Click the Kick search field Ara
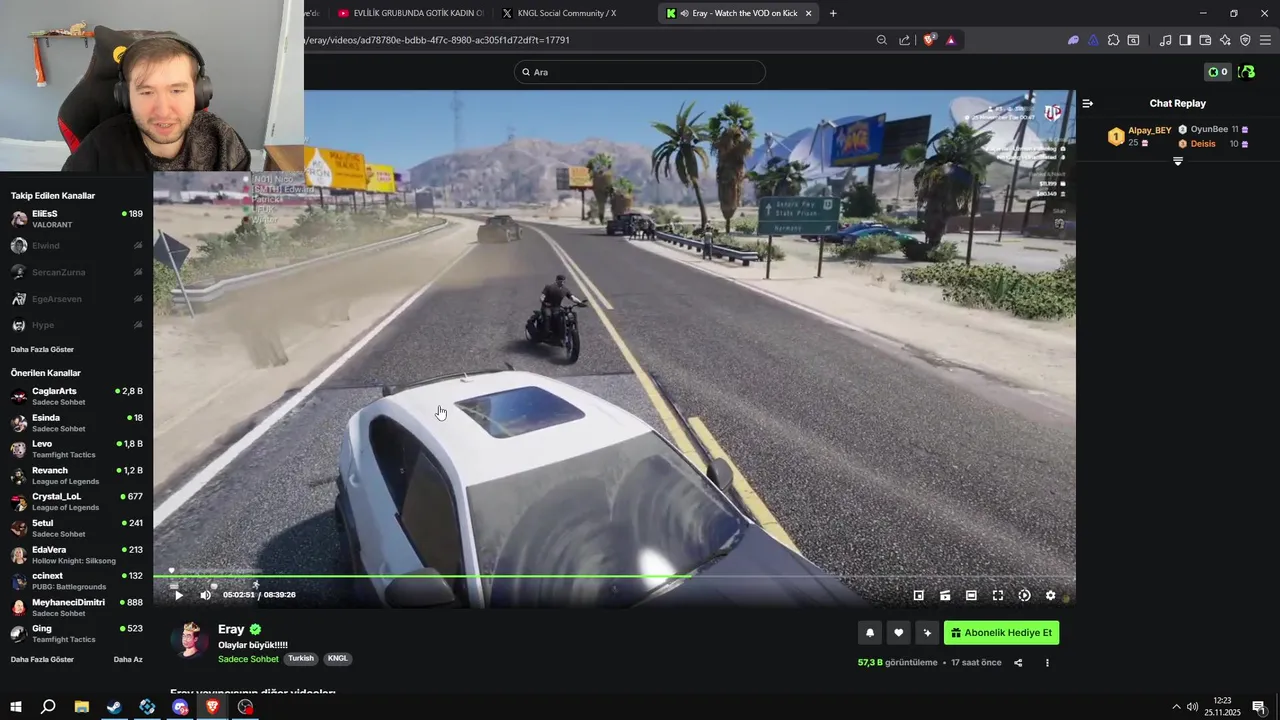 [x=640, y=72]
